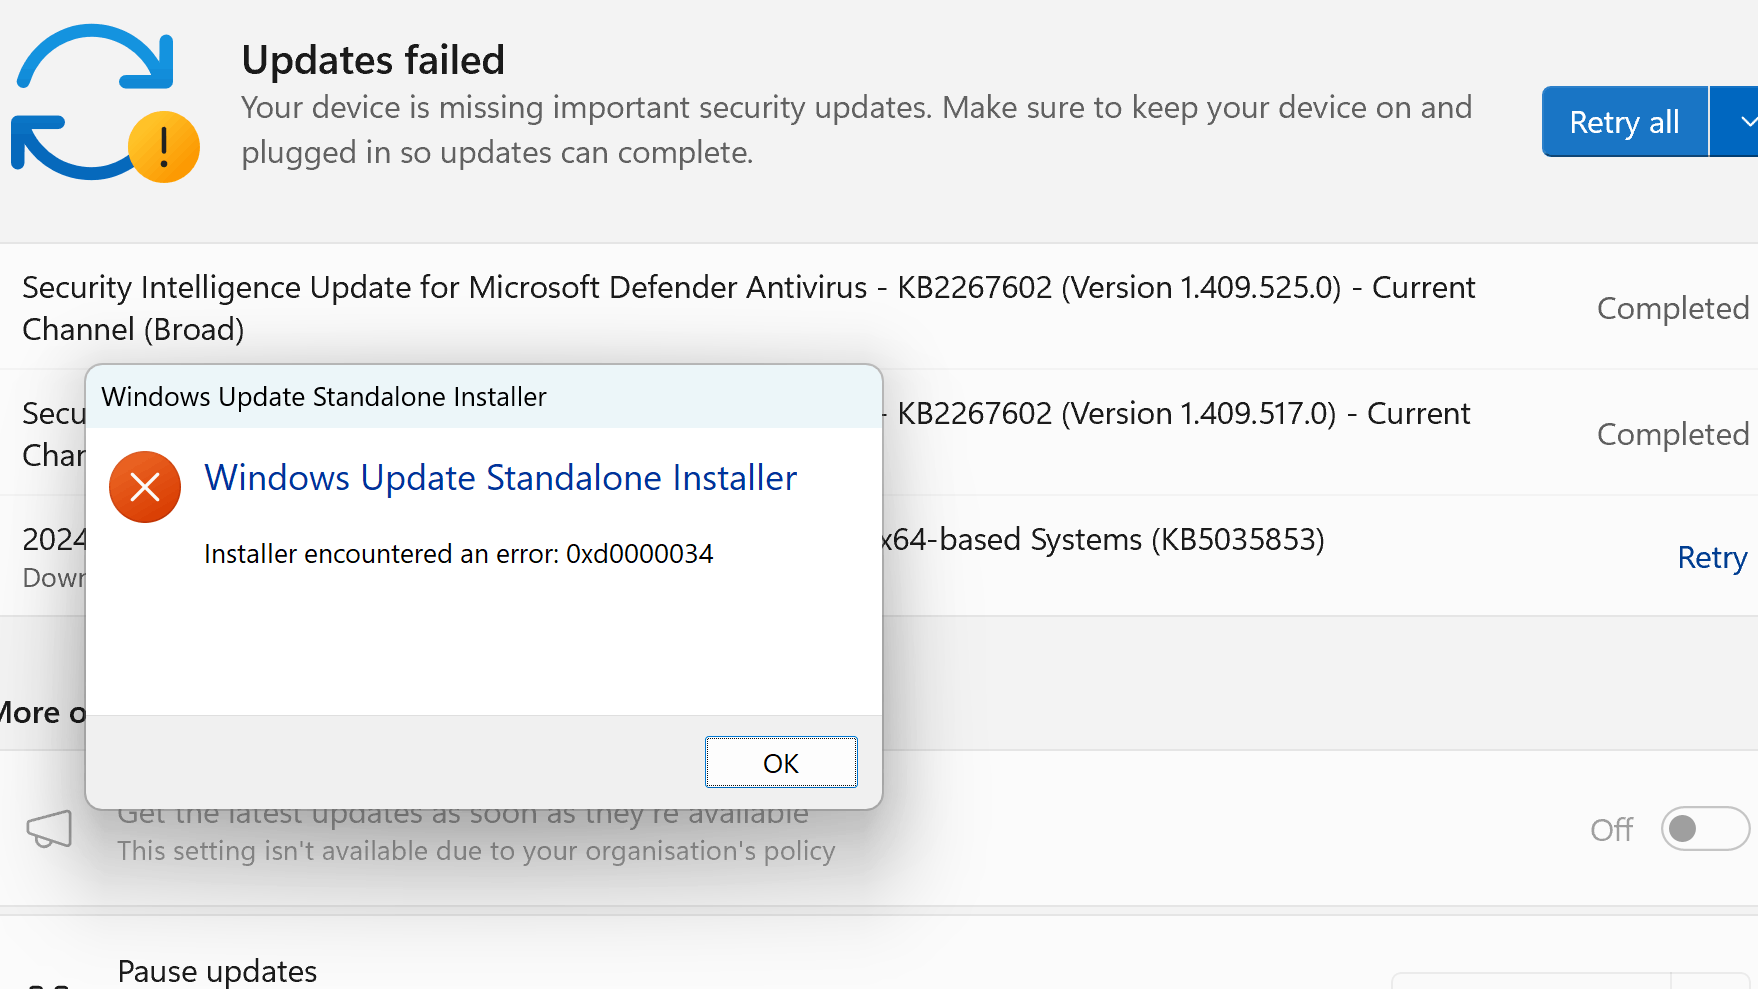Select the Defender update version 1.409.525.0 entry

[748, 307]
